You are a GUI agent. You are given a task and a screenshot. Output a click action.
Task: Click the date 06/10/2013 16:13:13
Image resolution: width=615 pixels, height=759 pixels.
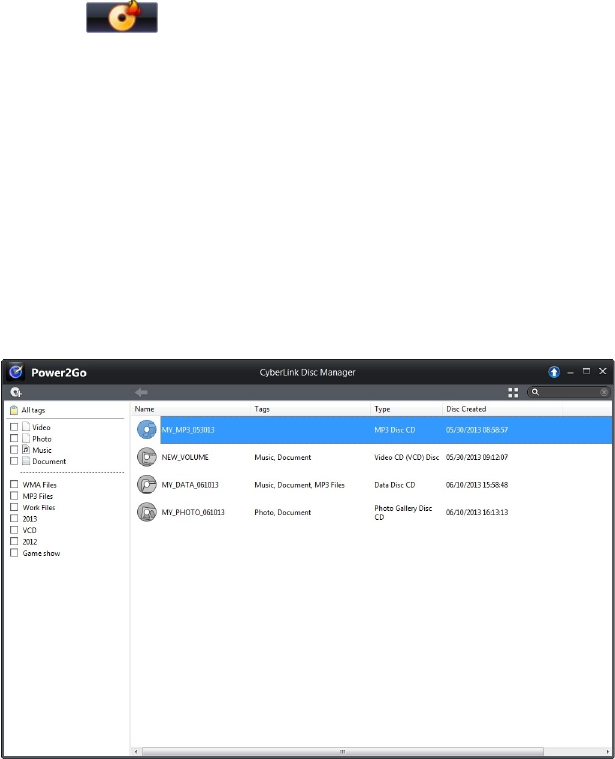(477, 512)
